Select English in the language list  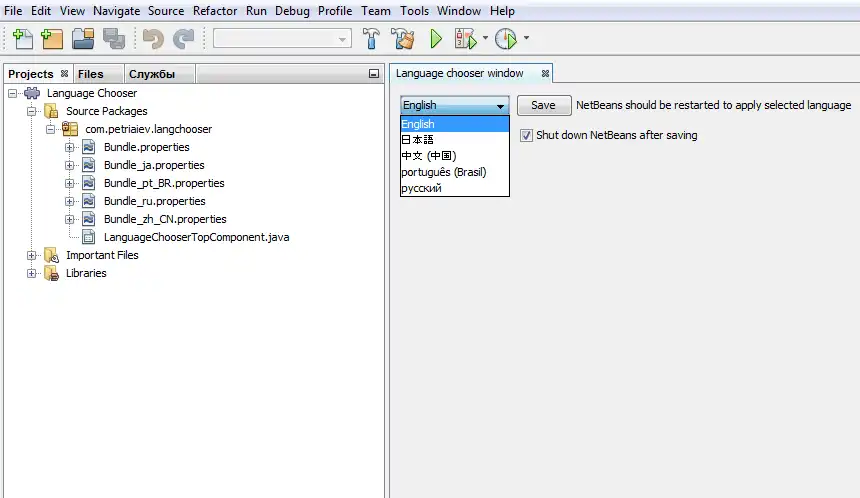point(455,124)
